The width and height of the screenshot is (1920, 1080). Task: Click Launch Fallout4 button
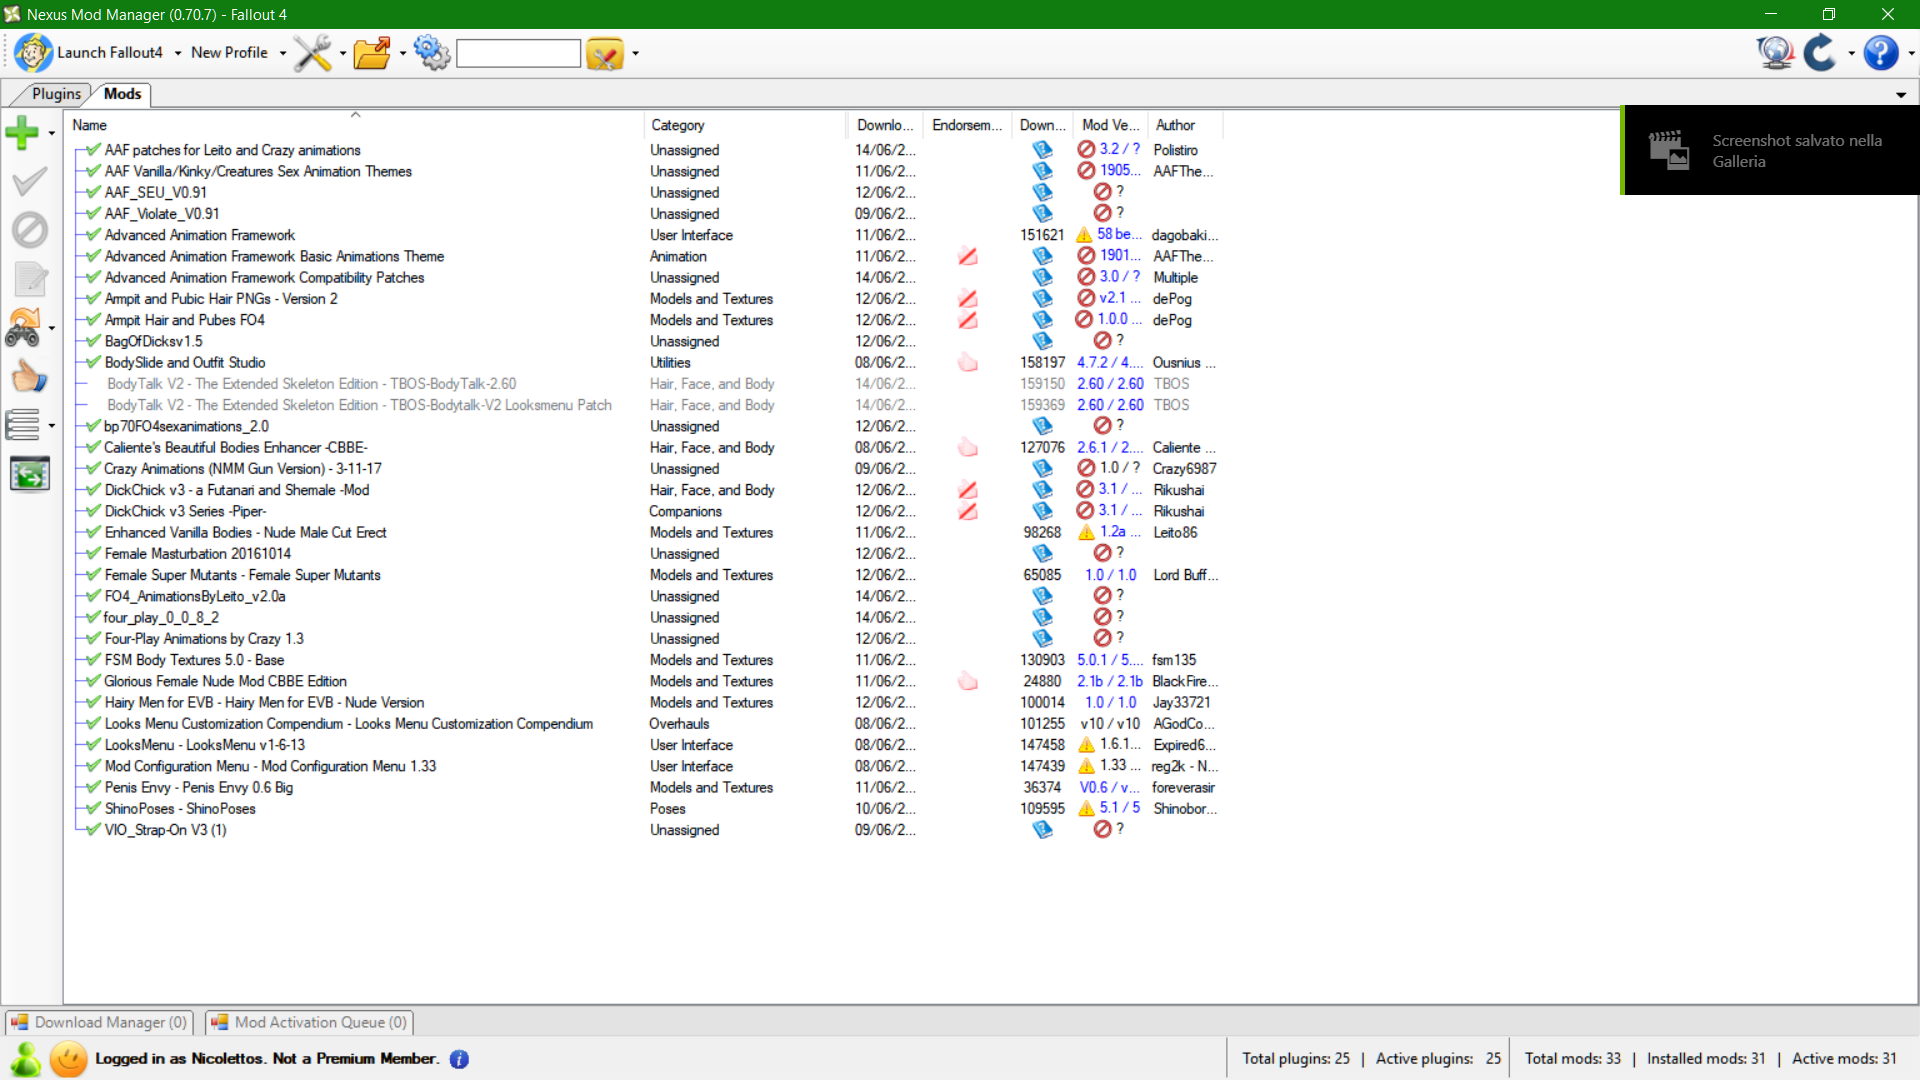[x=89, y=52]
